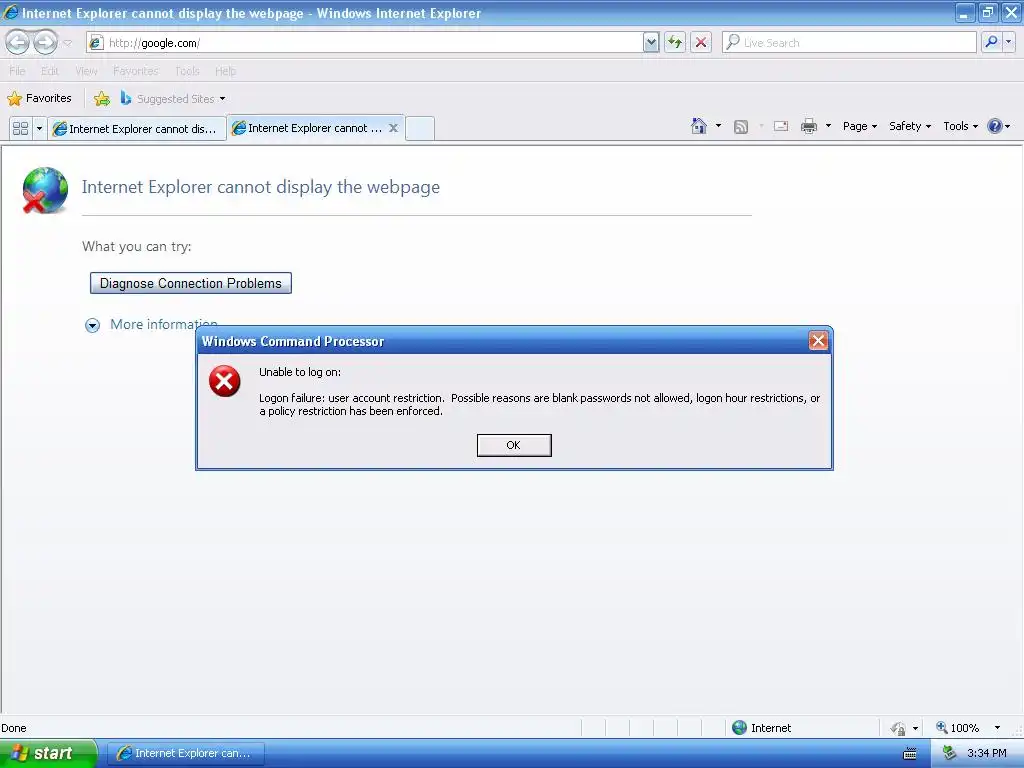Close the active tab with its X
This screenshot has height=768, width=1024.
pos(393,128)
